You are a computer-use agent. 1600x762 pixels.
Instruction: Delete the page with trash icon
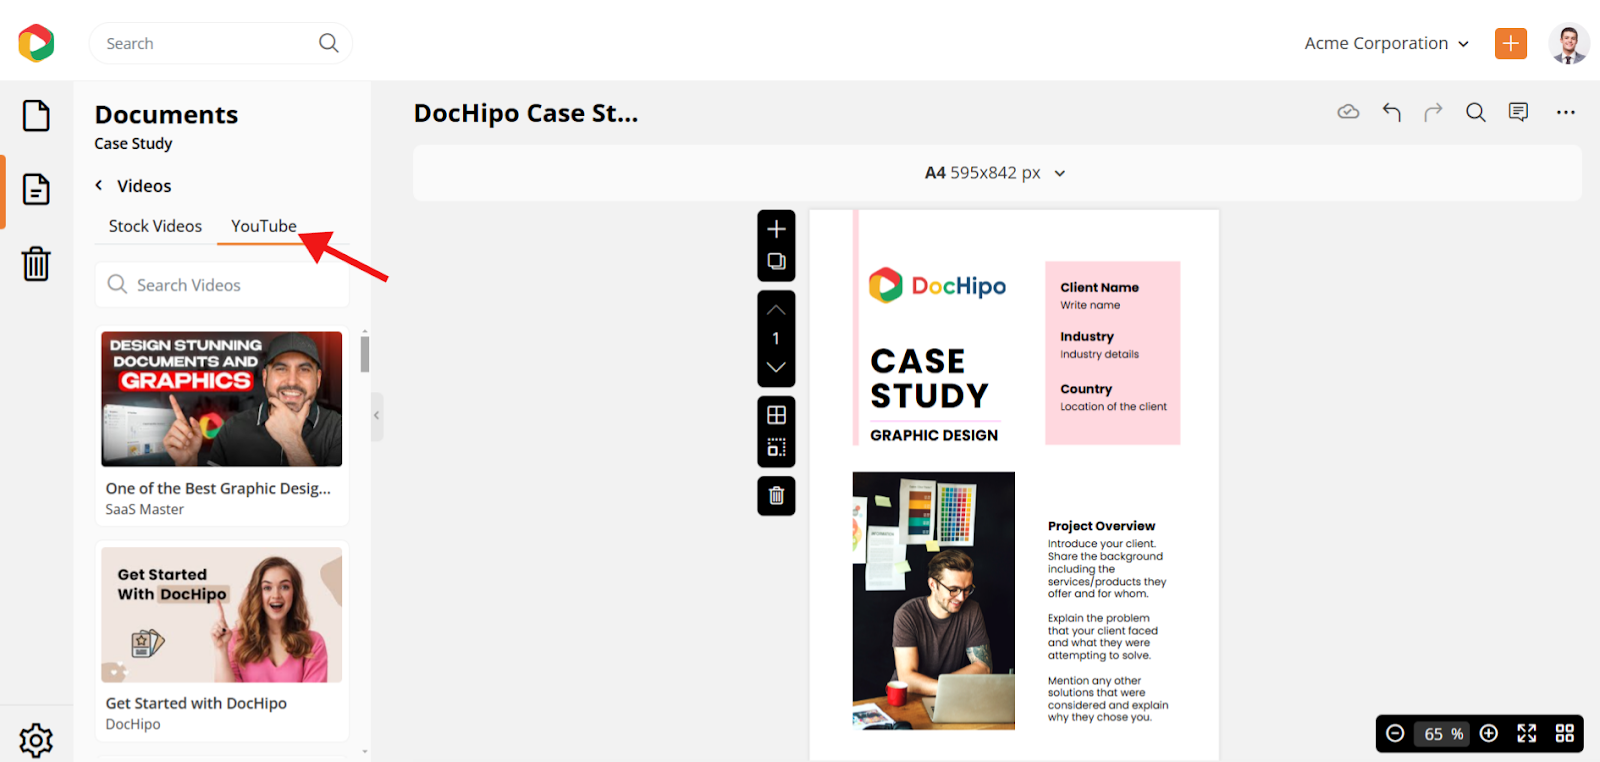(776, 495)
